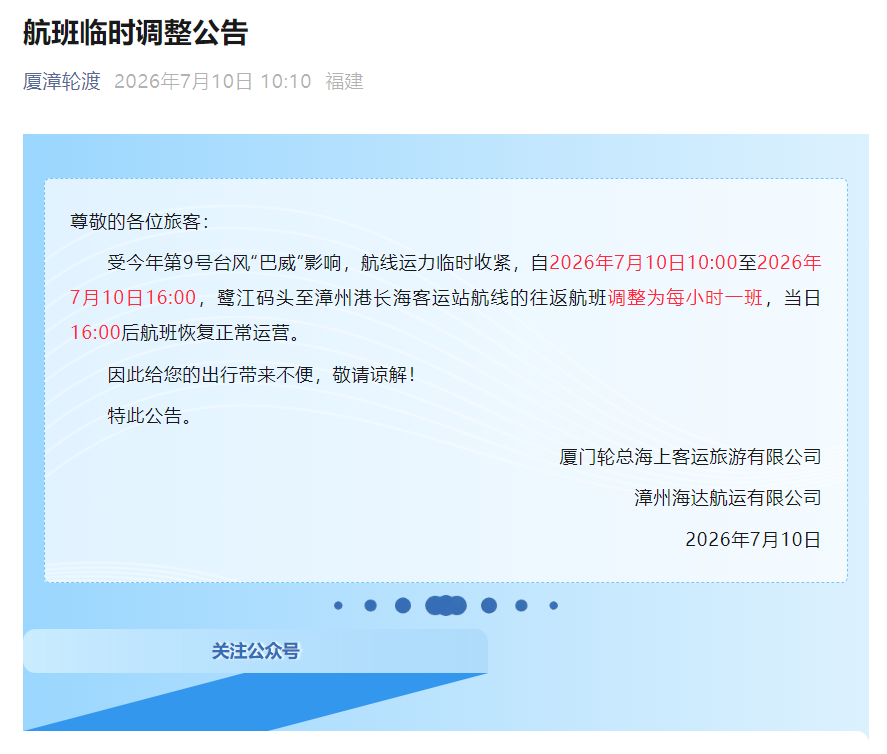Click the 关注公众号 banner
This screenshot has width=887, height=754.
[x=255, y=651]
